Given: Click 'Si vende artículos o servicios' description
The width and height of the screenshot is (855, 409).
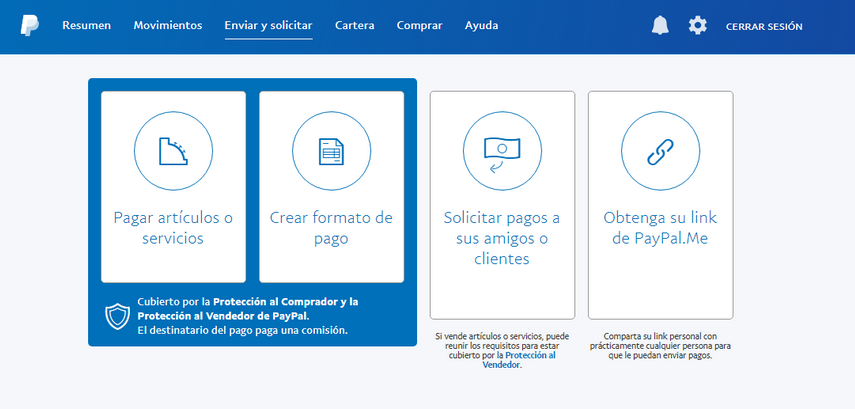Looking at the screenshot, I should click(502, 351).
